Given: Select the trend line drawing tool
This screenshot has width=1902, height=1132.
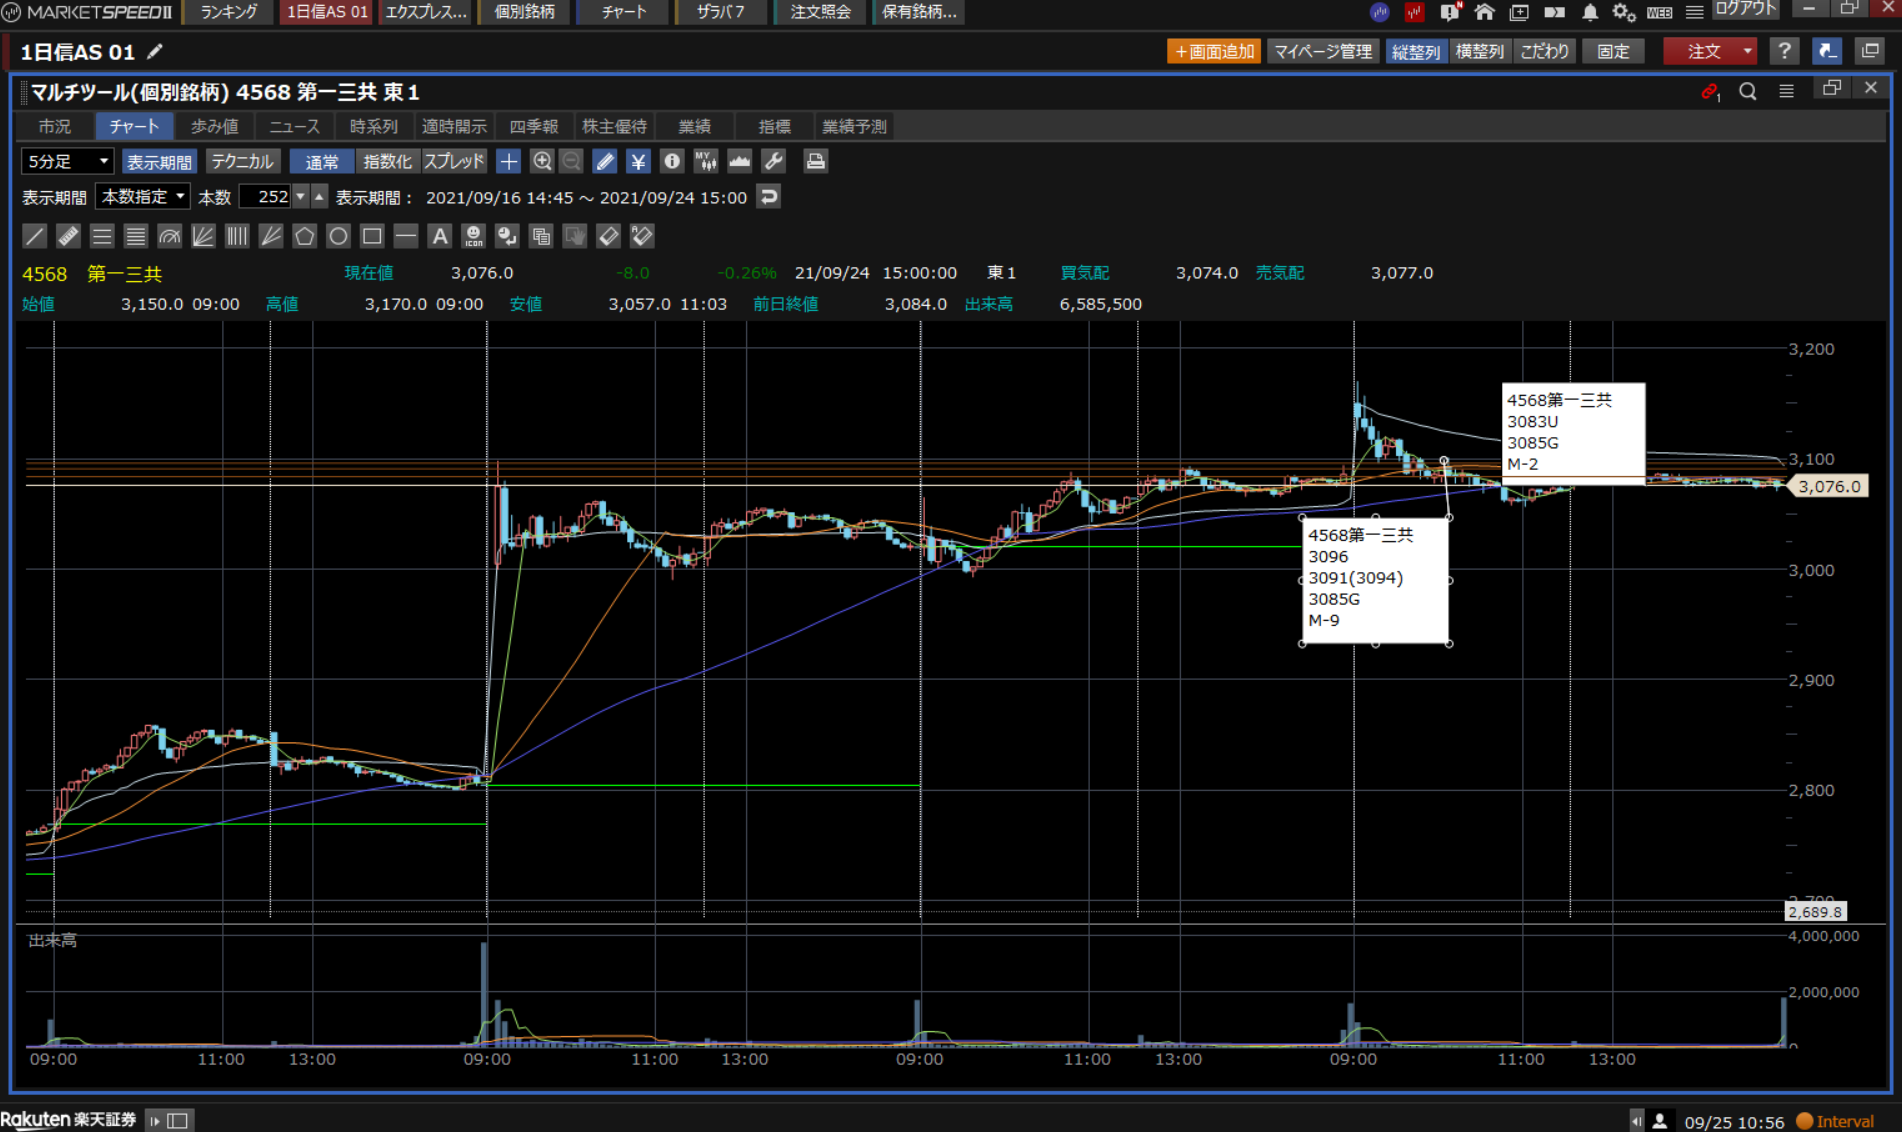Looking at the screenshot, I should click(x=34, y=236).
